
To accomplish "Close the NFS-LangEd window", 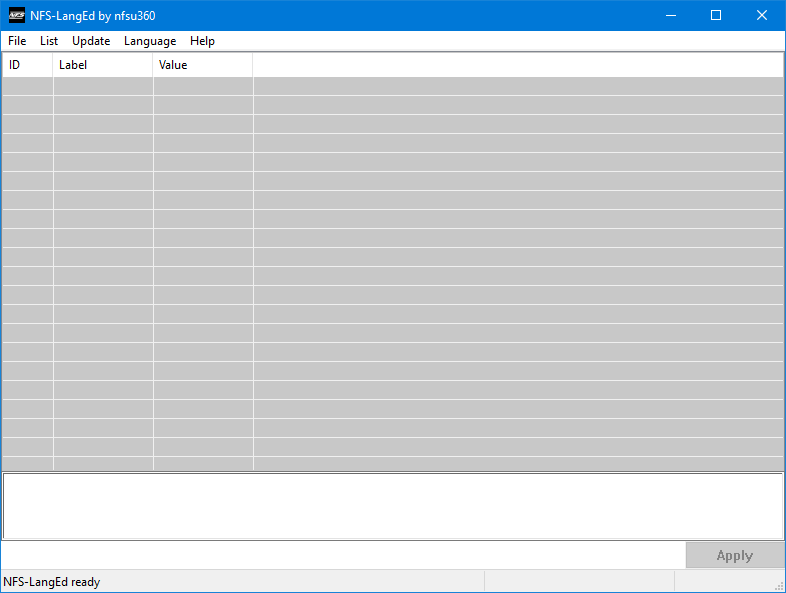I will [x=762, y=15].
